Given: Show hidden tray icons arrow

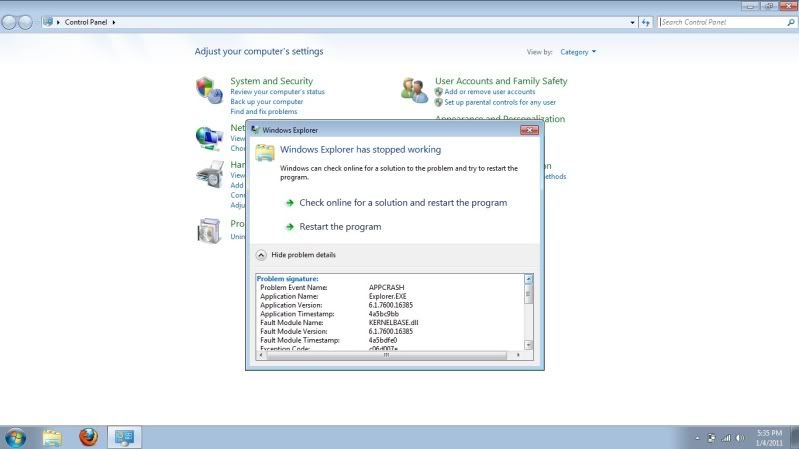Looking at the screenshot, I should [x=698, y=438].
